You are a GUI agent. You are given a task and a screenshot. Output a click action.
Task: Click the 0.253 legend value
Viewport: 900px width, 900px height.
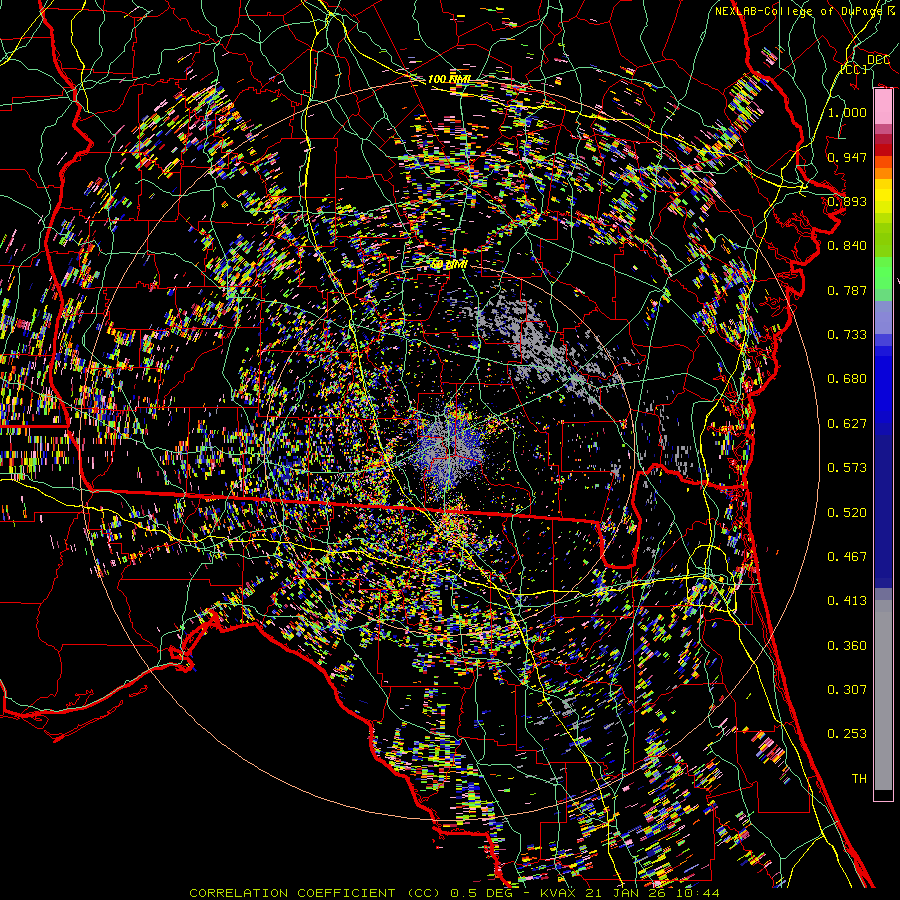point(847,734)
